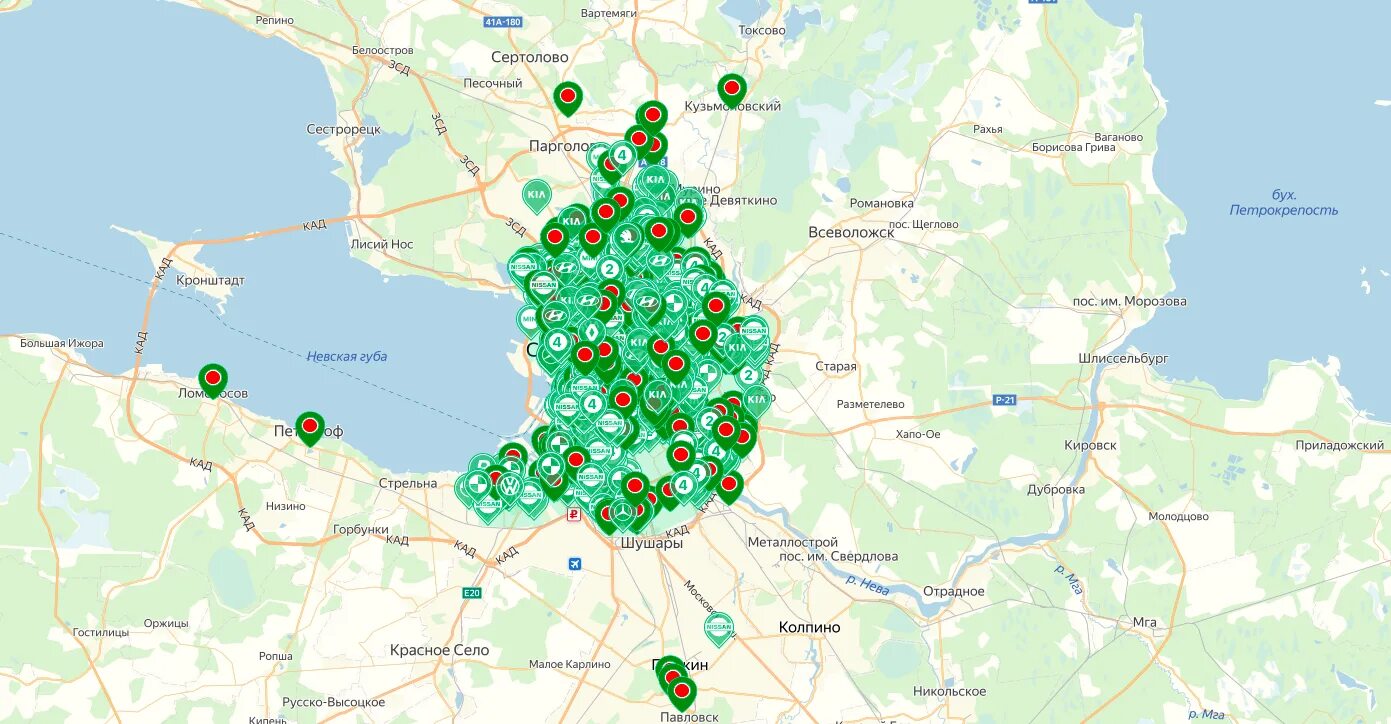Viewport: 1391px width, 724px height.
Task: Expand the 2 cluster marker below Skoda marker
Action: coord(609,269)
